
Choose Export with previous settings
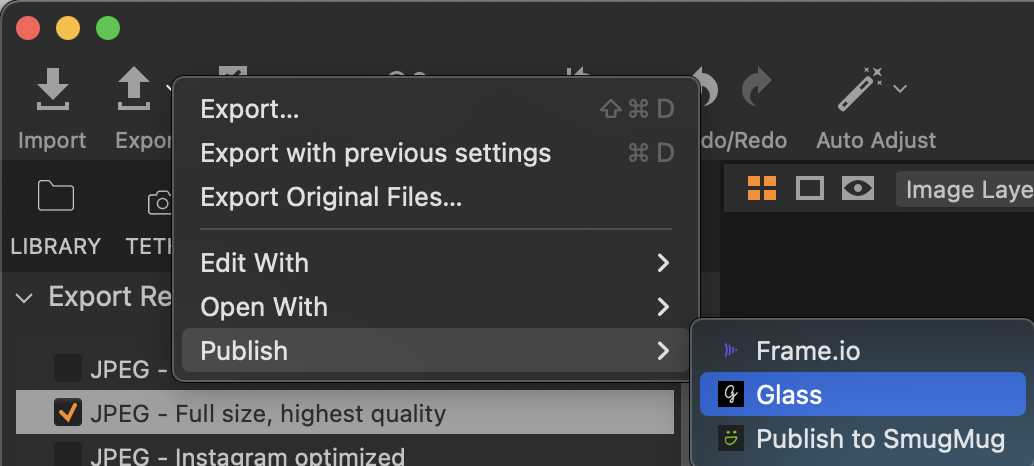tap(435, 153)
